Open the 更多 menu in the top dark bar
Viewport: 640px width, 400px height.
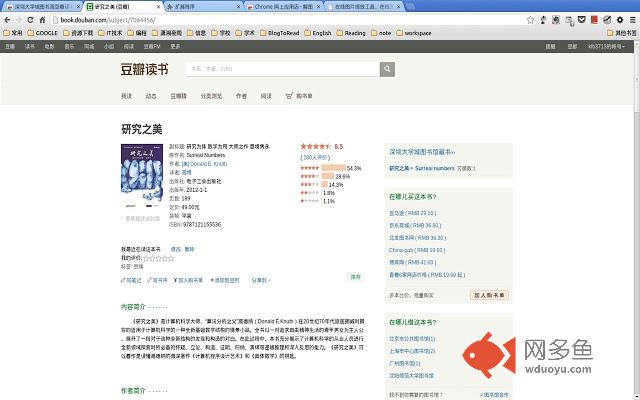(175, 47)
